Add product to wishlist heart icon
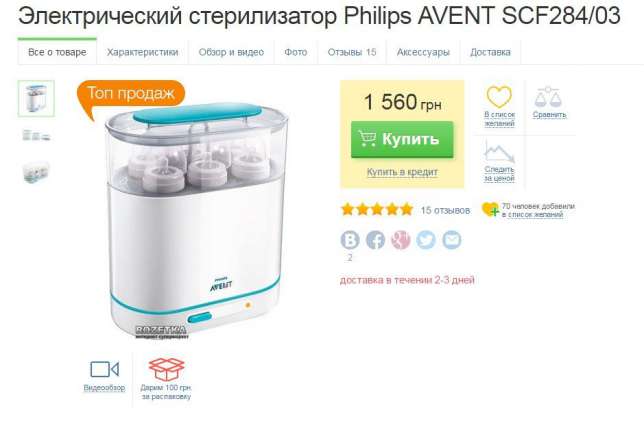The image size is (644, 421). 499,97
